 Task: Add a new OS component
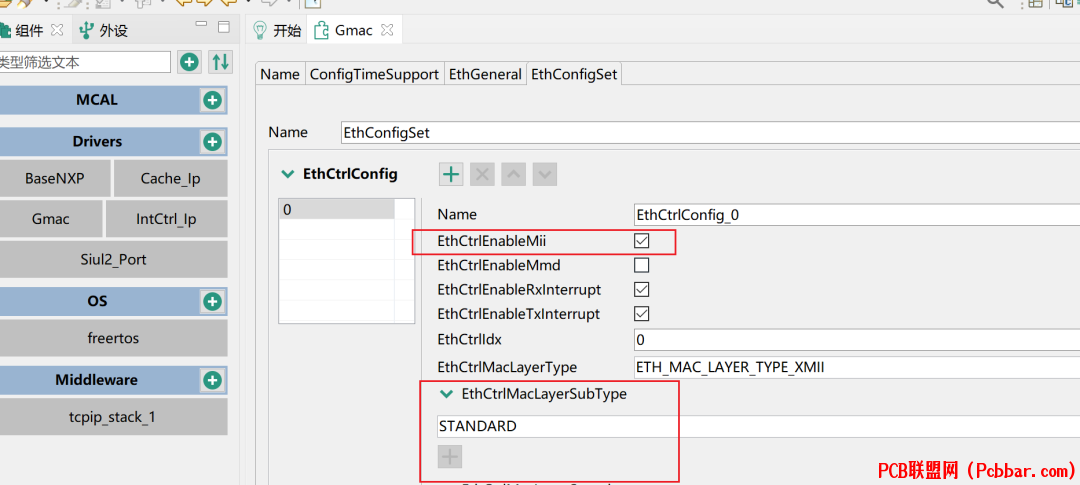pos(213,301)
